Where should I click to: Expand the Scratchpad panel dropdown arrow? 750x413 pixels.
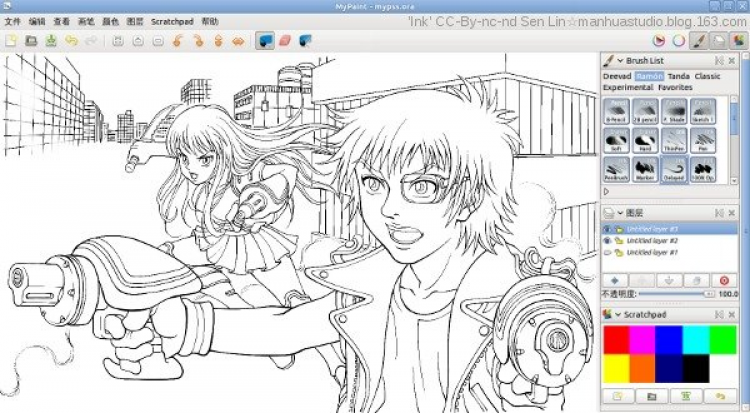tap(620, 314)
